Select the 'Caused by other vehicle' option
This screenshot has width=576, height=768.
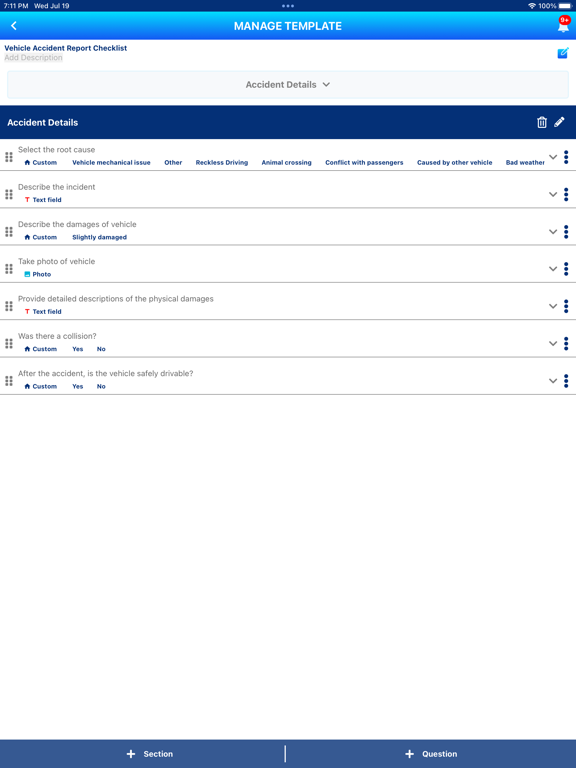(455, 163)
